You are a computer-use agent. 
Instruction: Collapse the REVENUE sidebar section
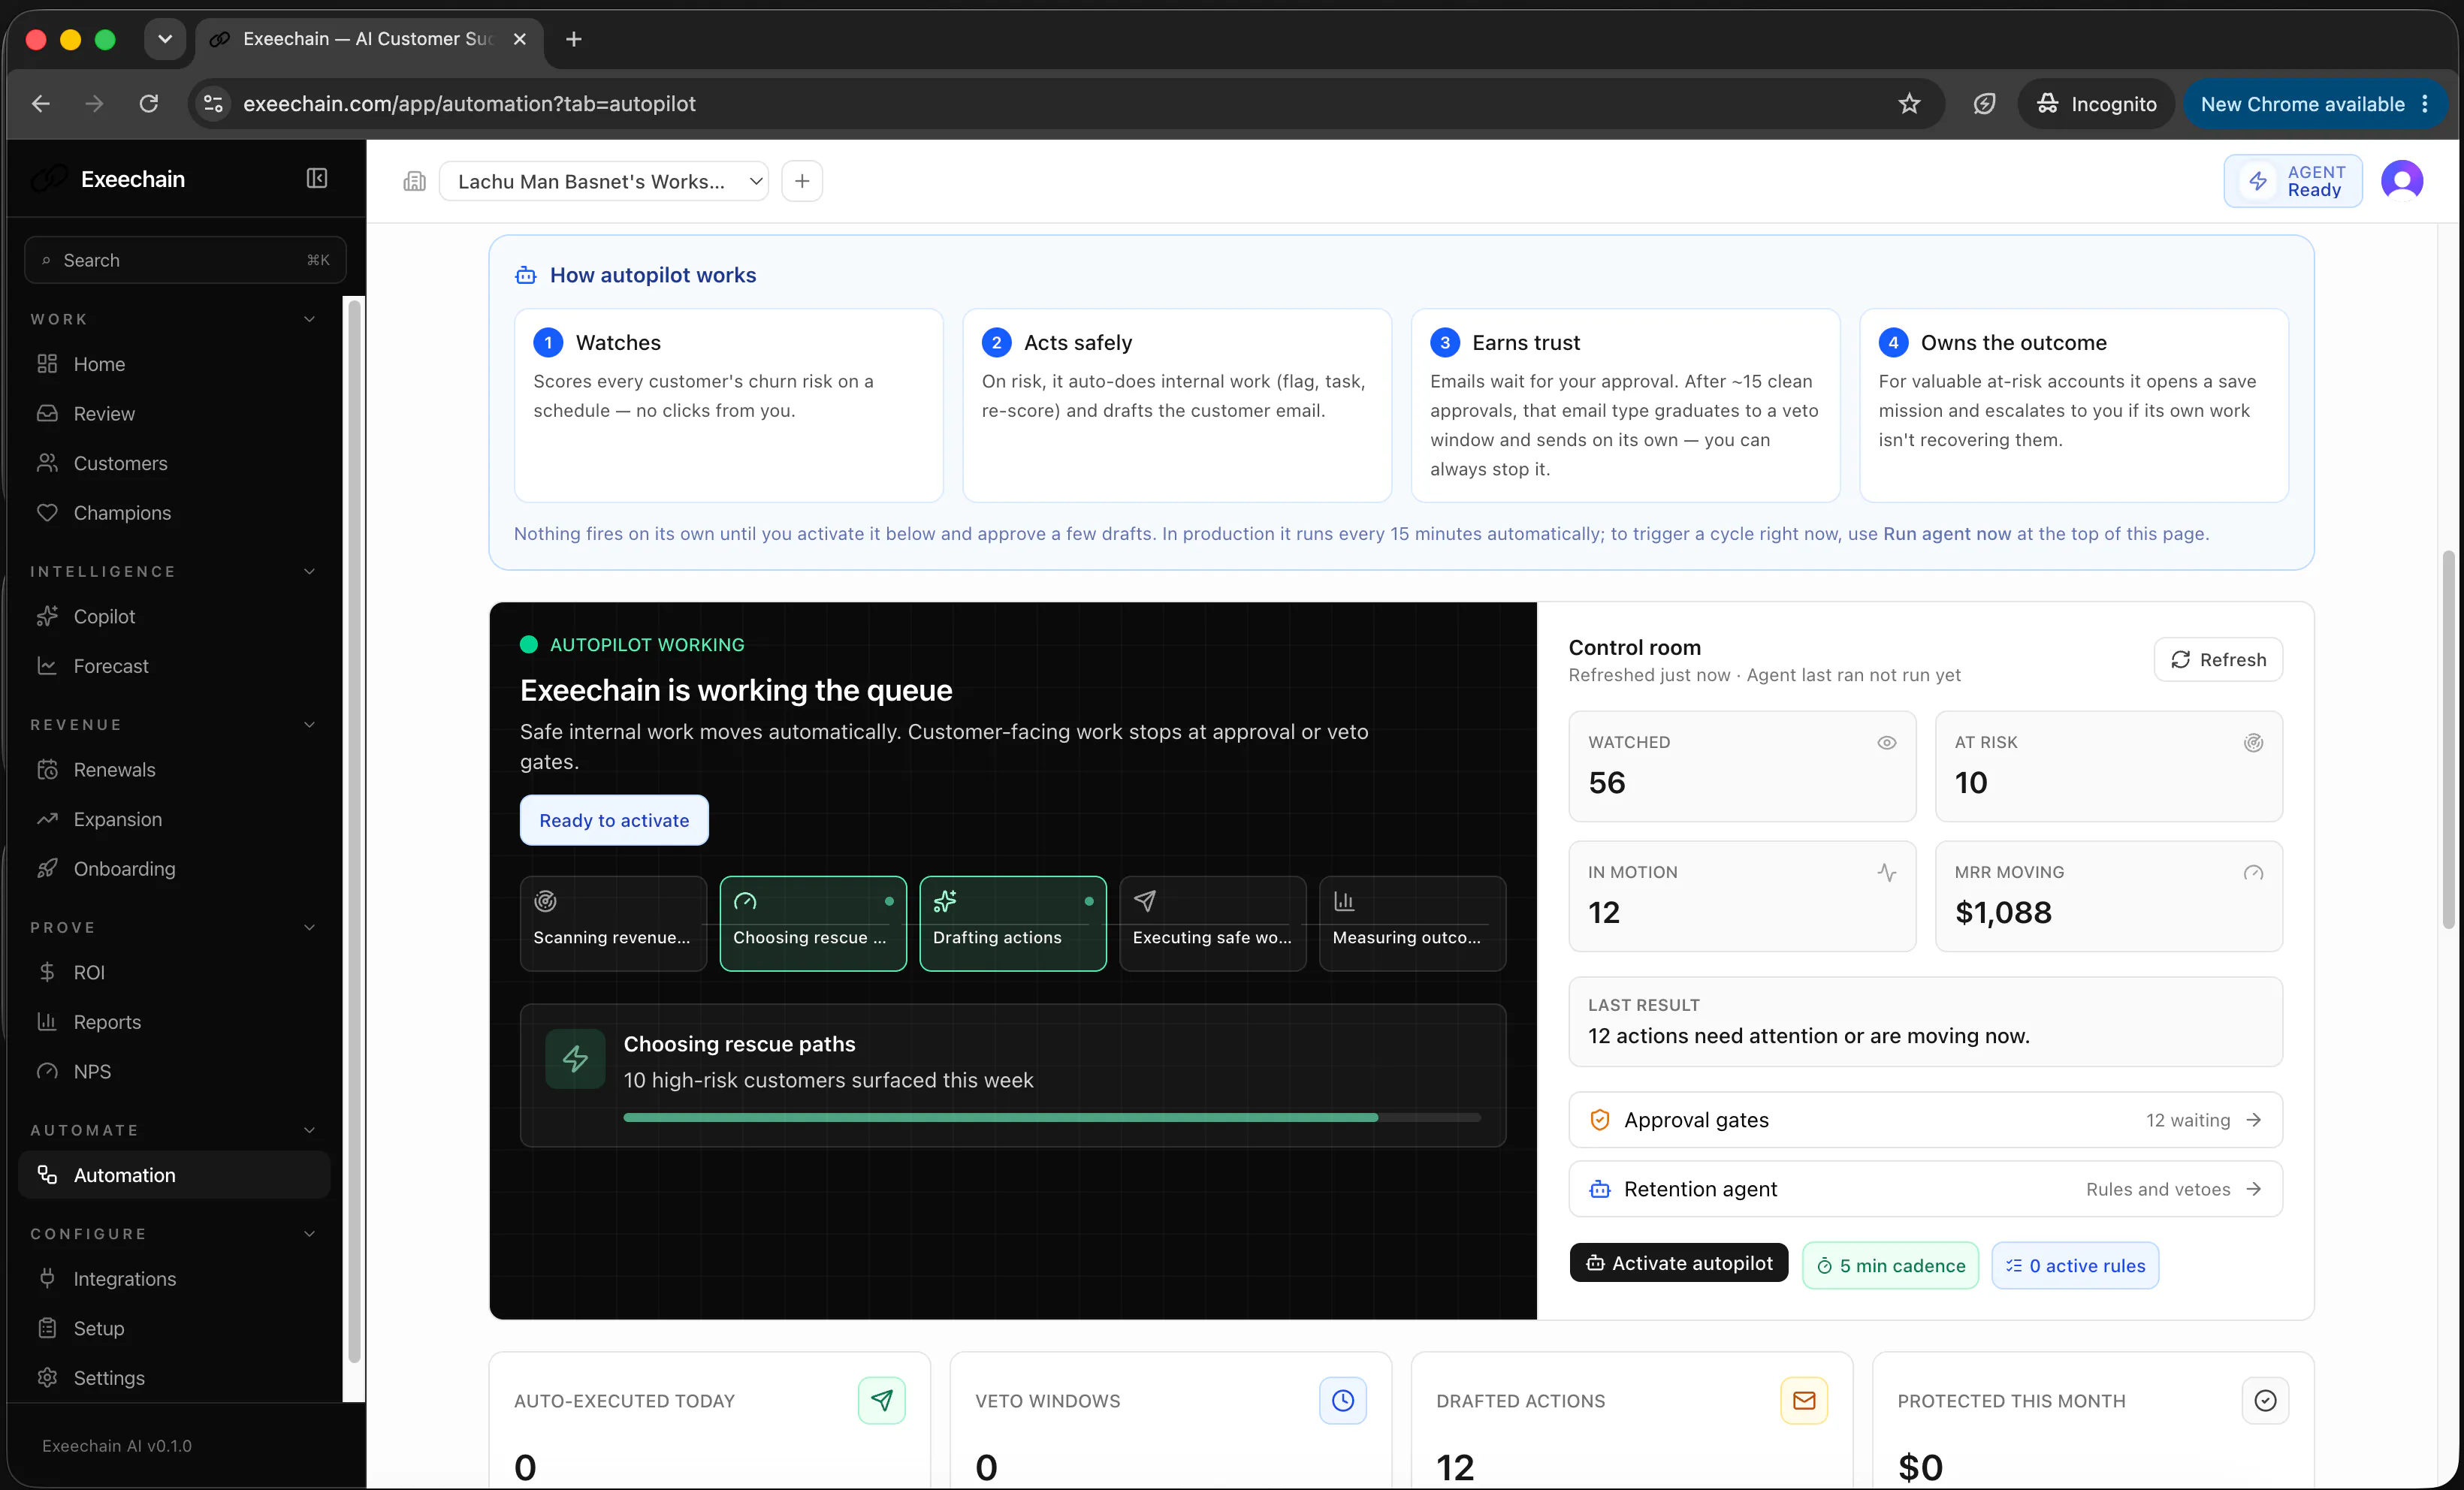309,724
